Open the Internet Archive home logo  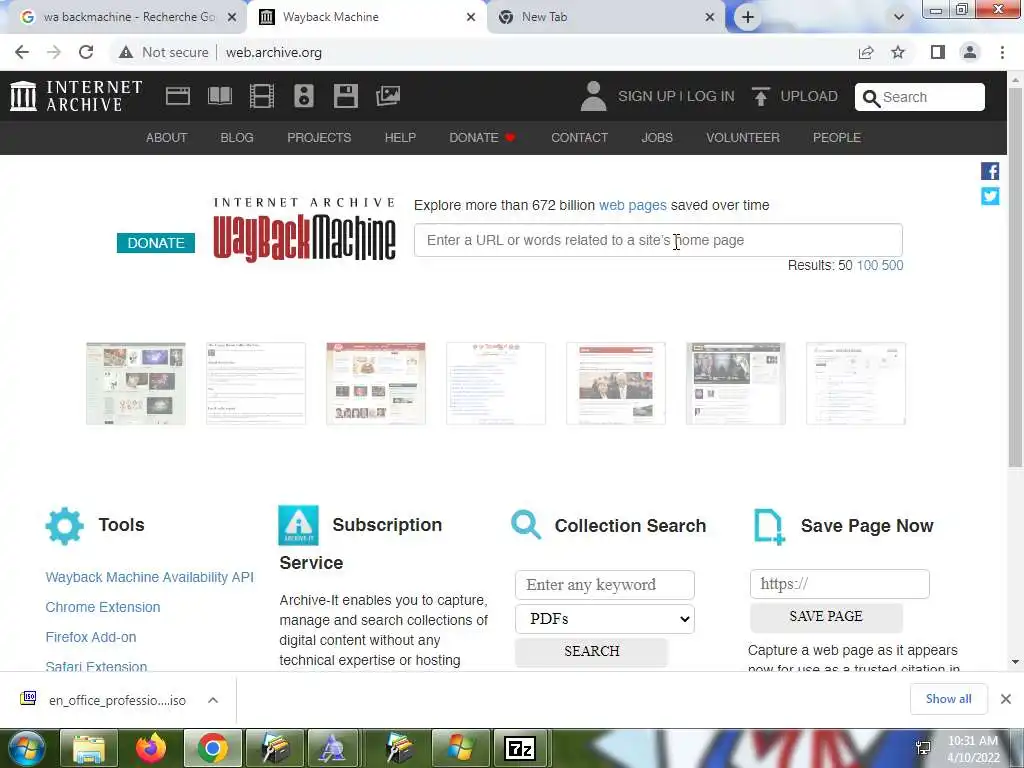point(76,96)
